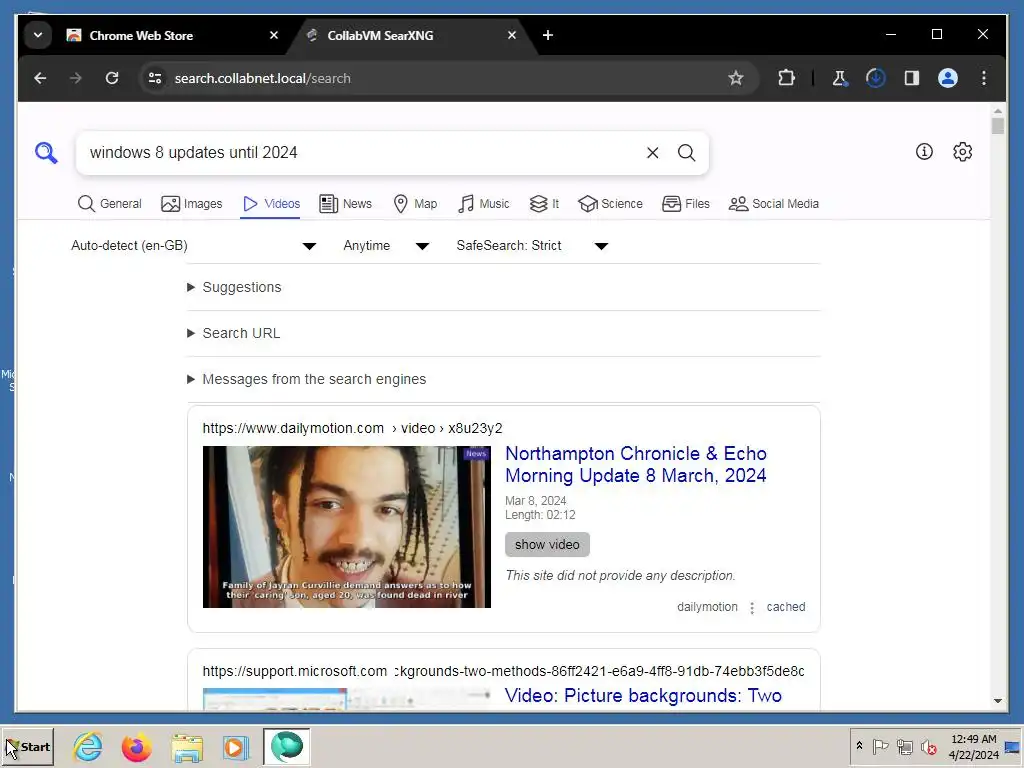Click the browser forward arrow
Image resolution: width=1024 pixels, height=768 pixels.
tap(76, 78)
